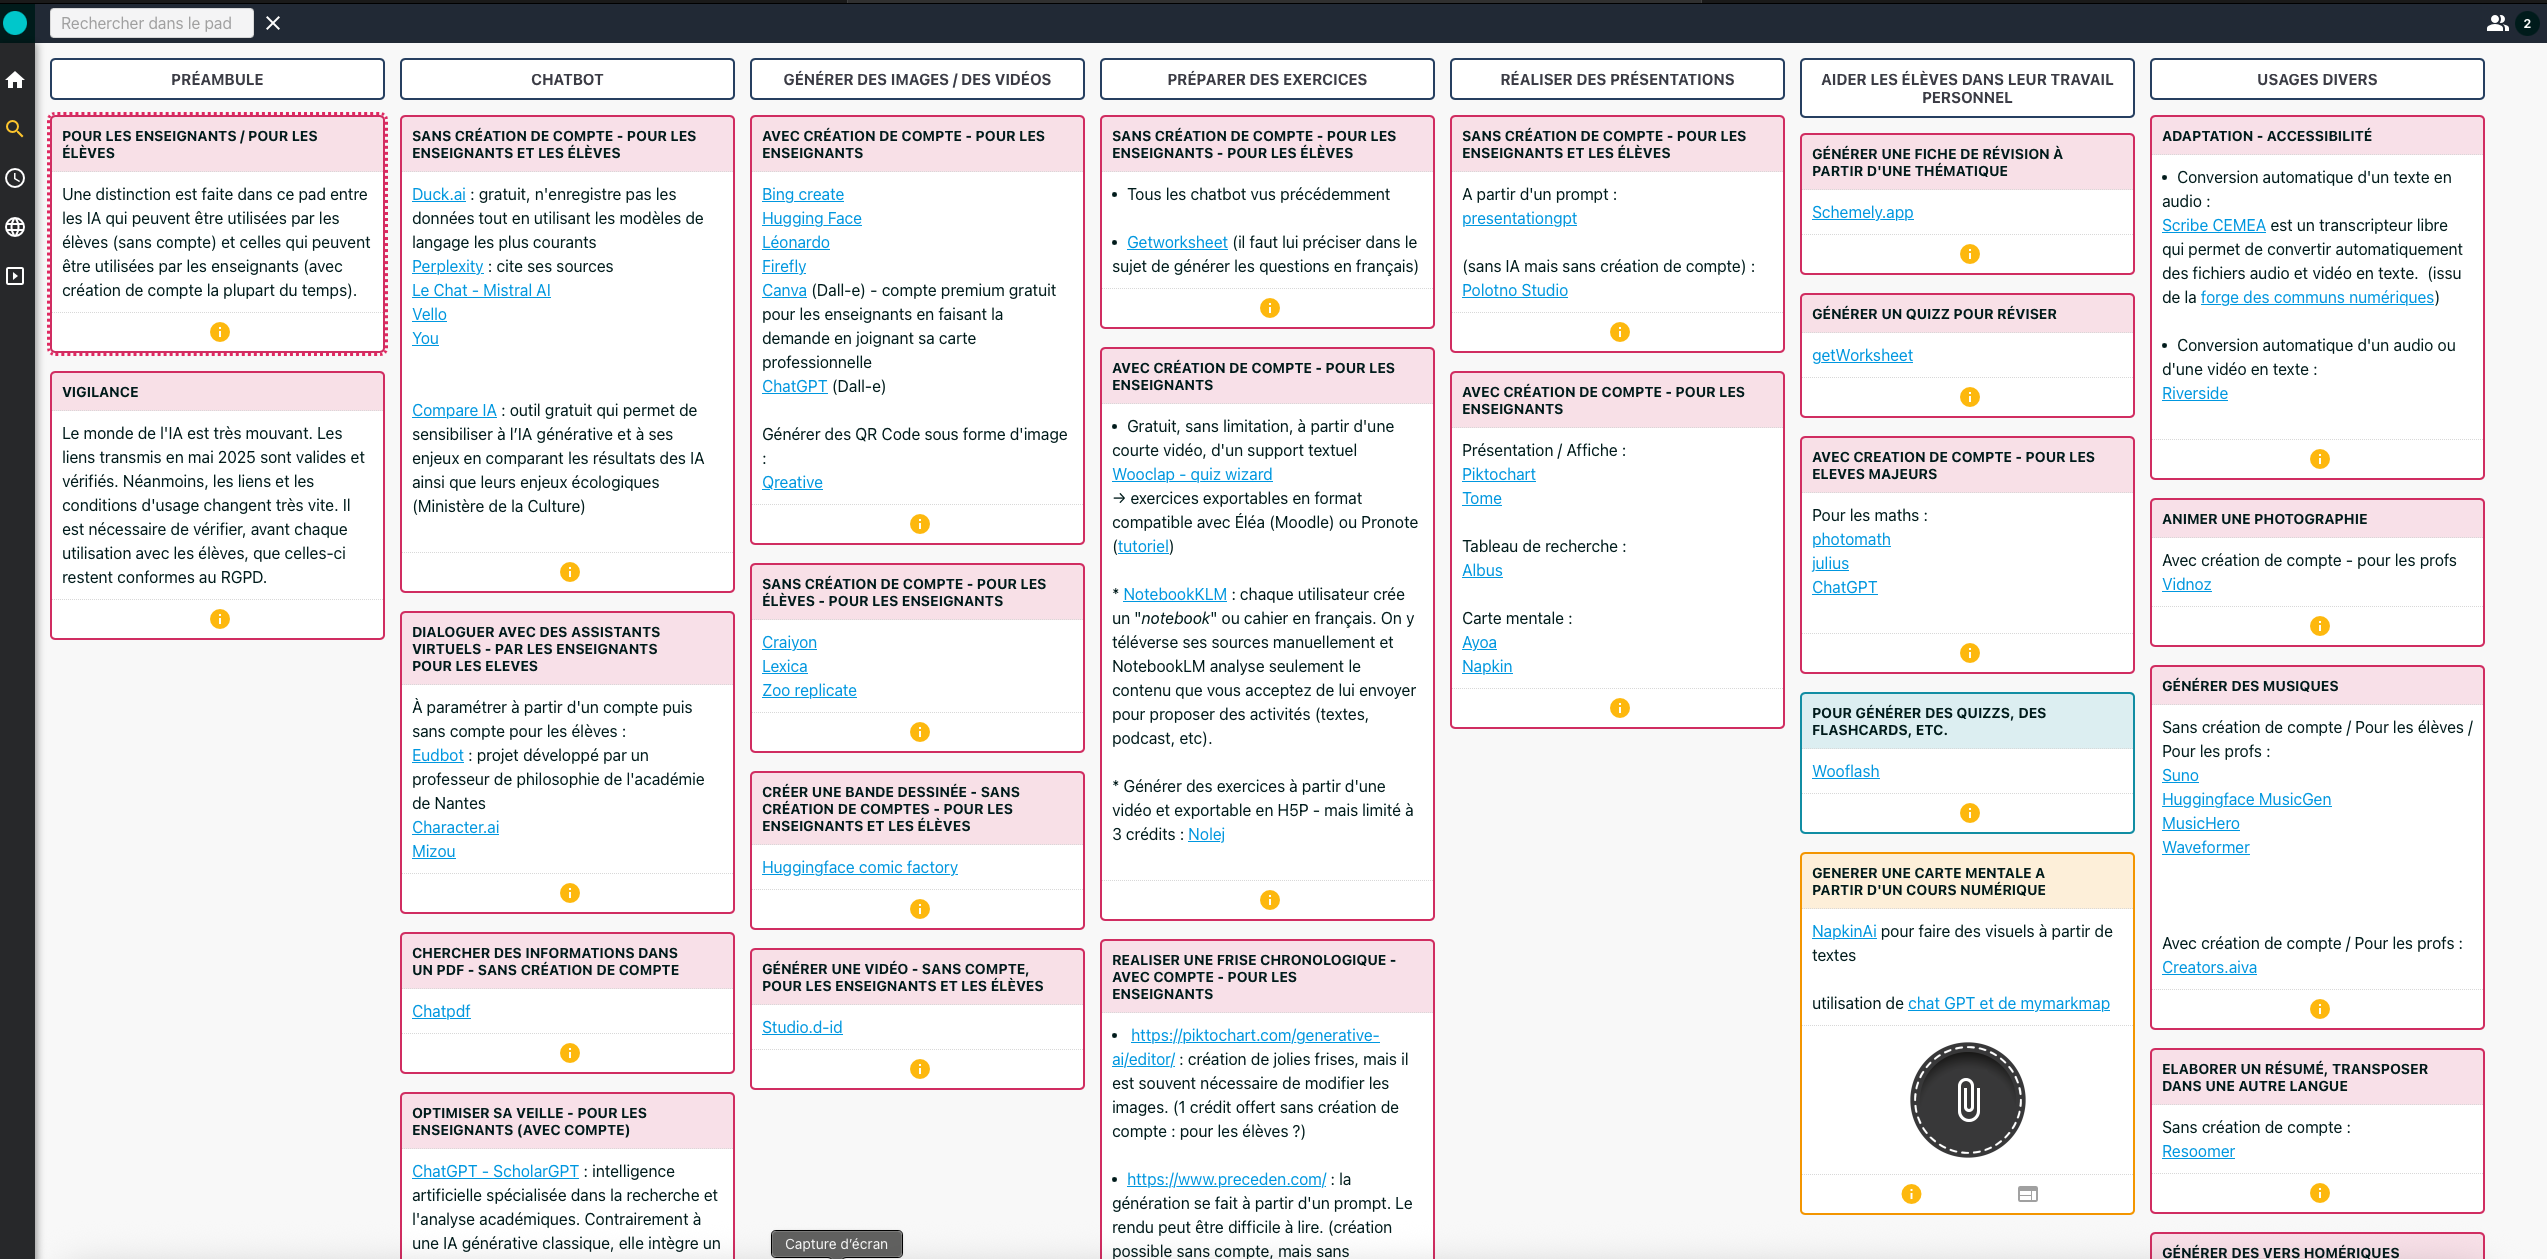The width and height of the screenshot is (2547, 1259).
Task: Open the Piktochart link
Action: tap(1499, 474)
